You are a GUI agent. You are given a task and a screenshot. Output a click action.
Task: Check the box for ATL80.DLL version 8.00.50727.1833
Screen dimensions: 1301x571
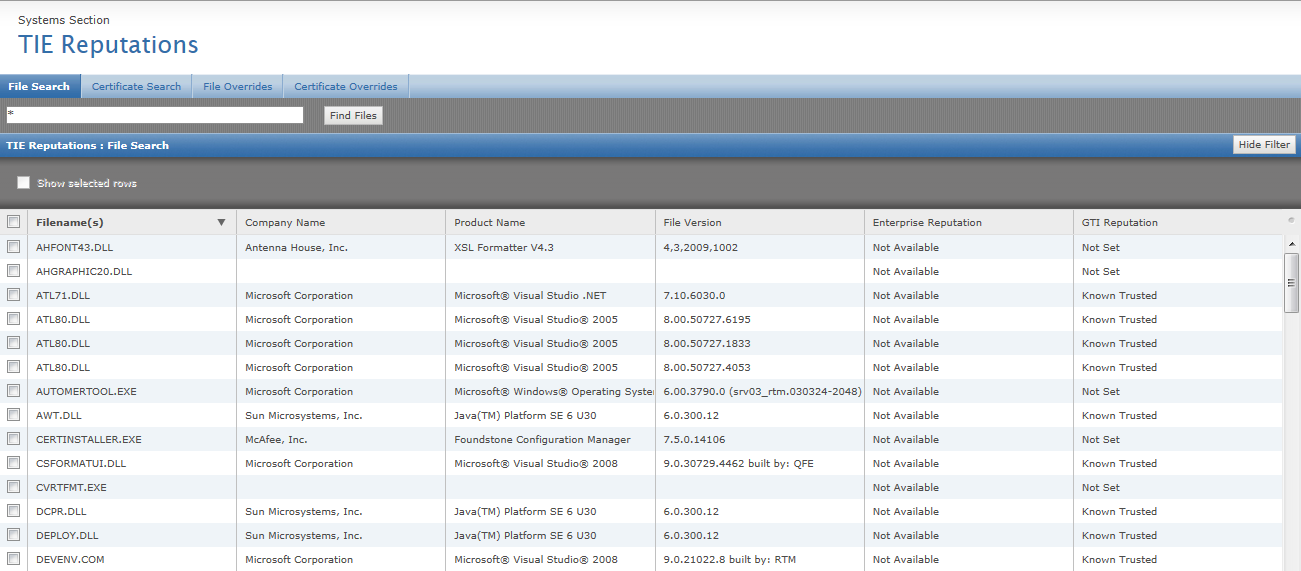(x=14, y=342)
